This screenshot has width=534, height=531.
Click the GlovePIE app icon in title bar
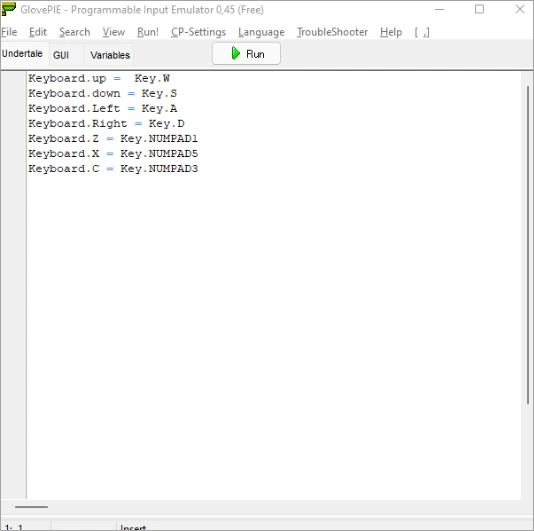click(9, 9)
